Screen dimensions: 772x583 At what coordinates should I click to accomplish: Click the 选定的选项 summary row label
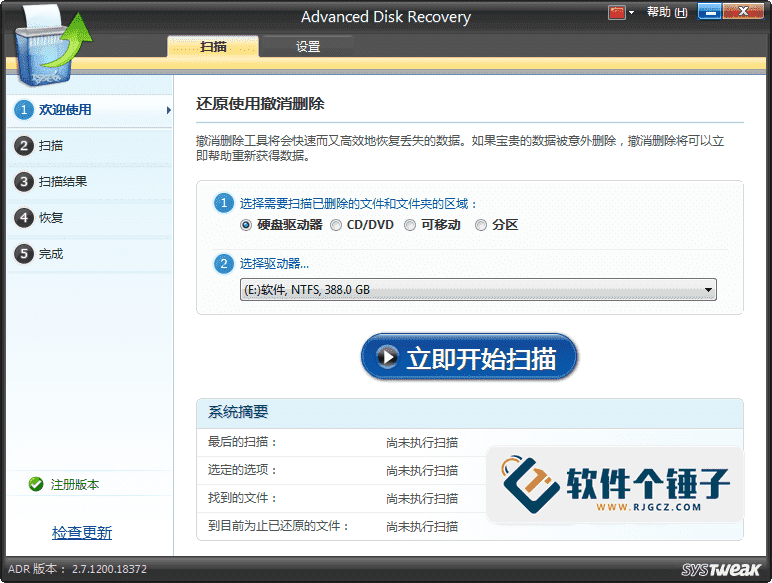(x=242, y=470)
